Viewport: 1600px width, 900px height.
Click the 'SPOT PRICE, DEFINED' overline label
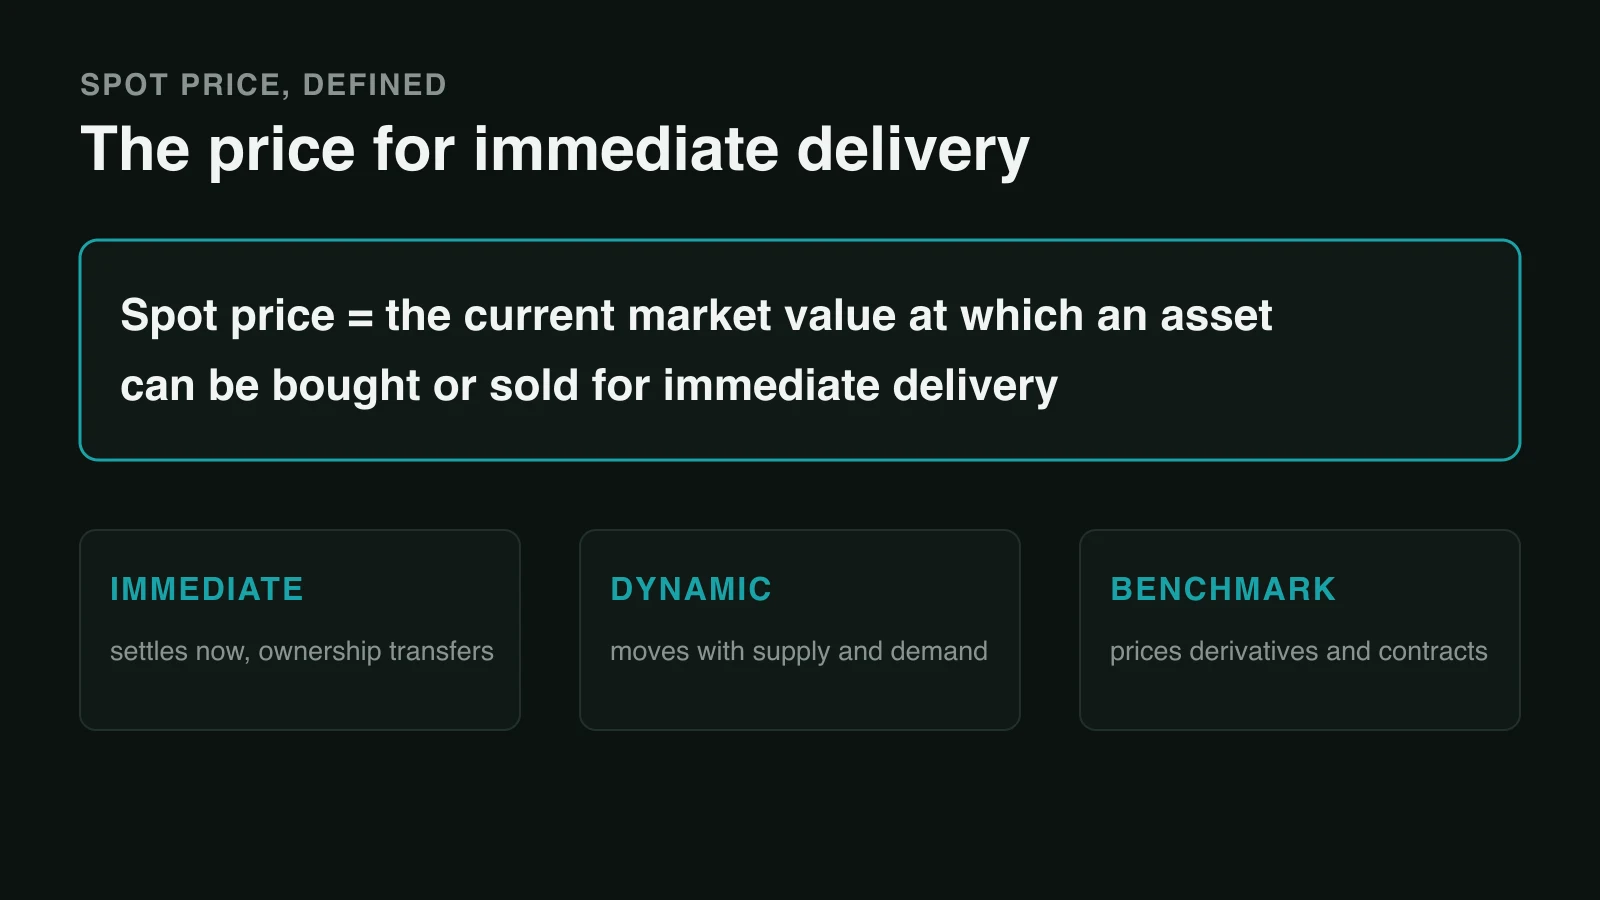click(263, 85)
